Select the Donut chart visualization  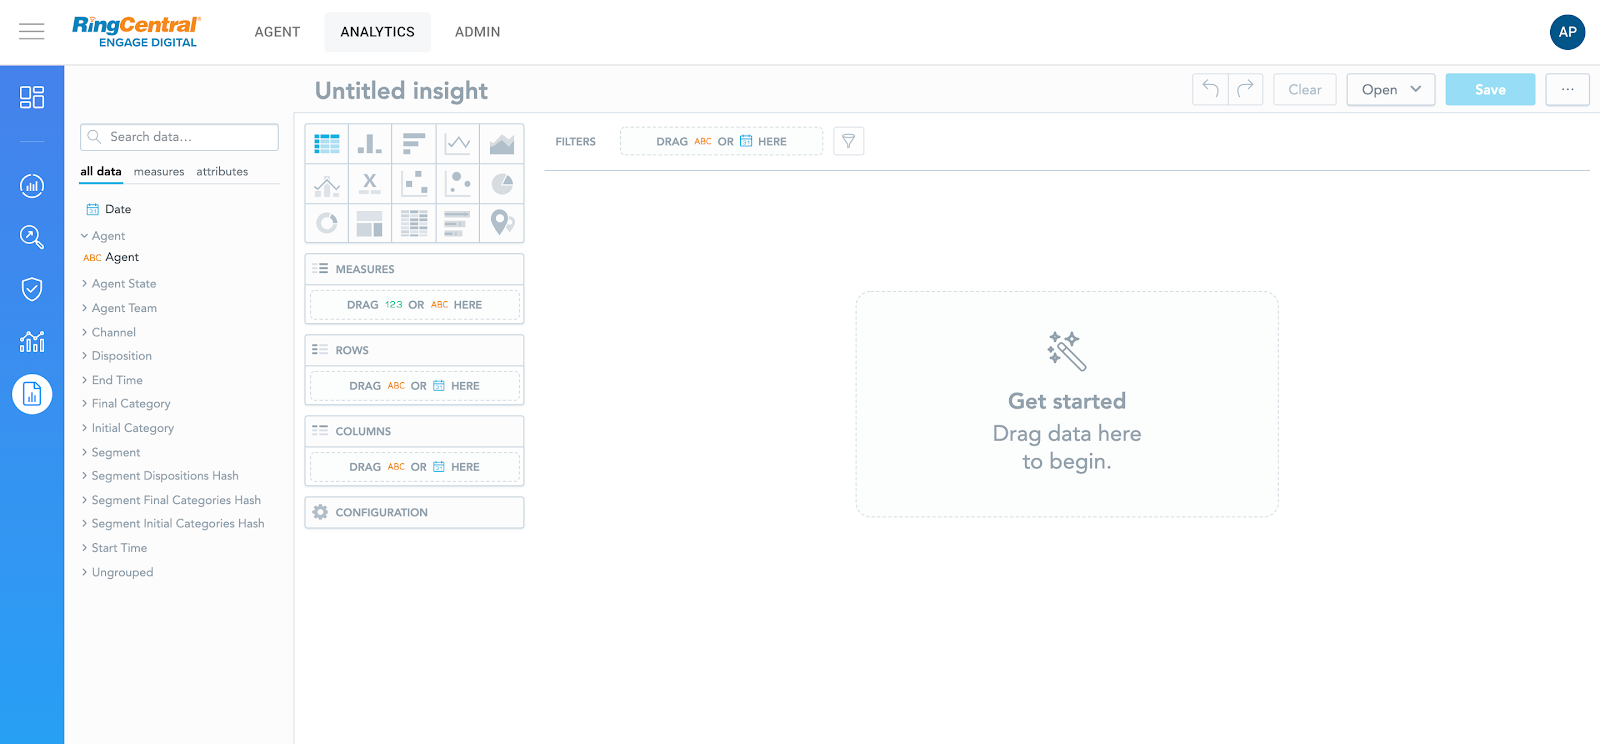[327, 223]
